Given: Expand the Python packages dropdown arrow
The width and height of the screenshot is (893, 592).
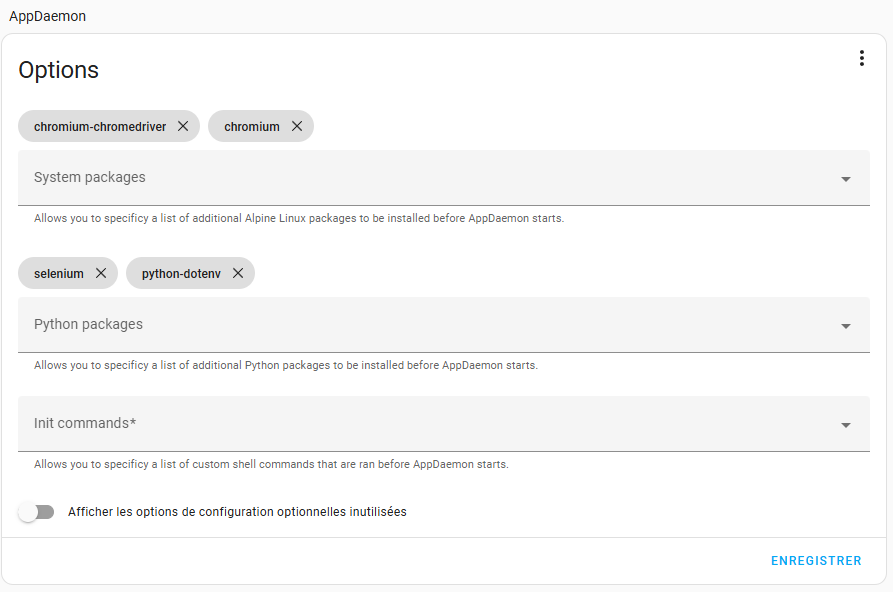Looking at the screenshot, I should 846,326.
